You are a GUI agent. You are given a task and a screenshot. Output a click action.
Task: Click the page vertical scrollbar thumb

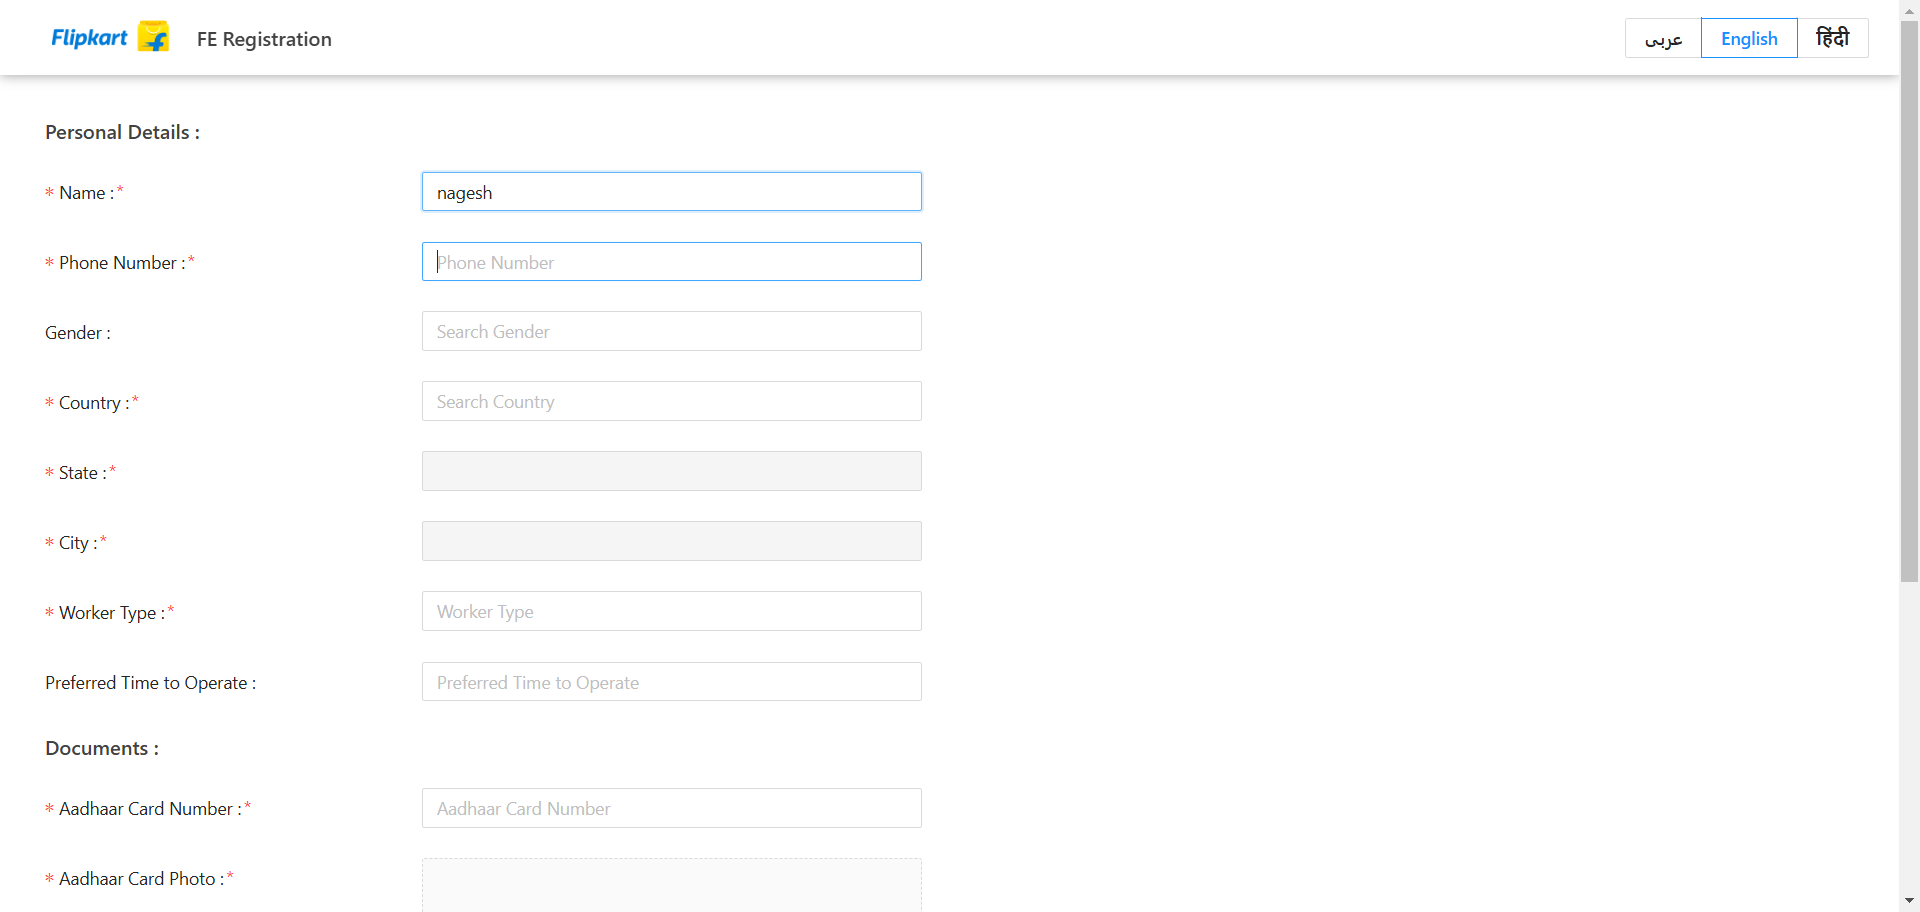tap(1909, 300)
